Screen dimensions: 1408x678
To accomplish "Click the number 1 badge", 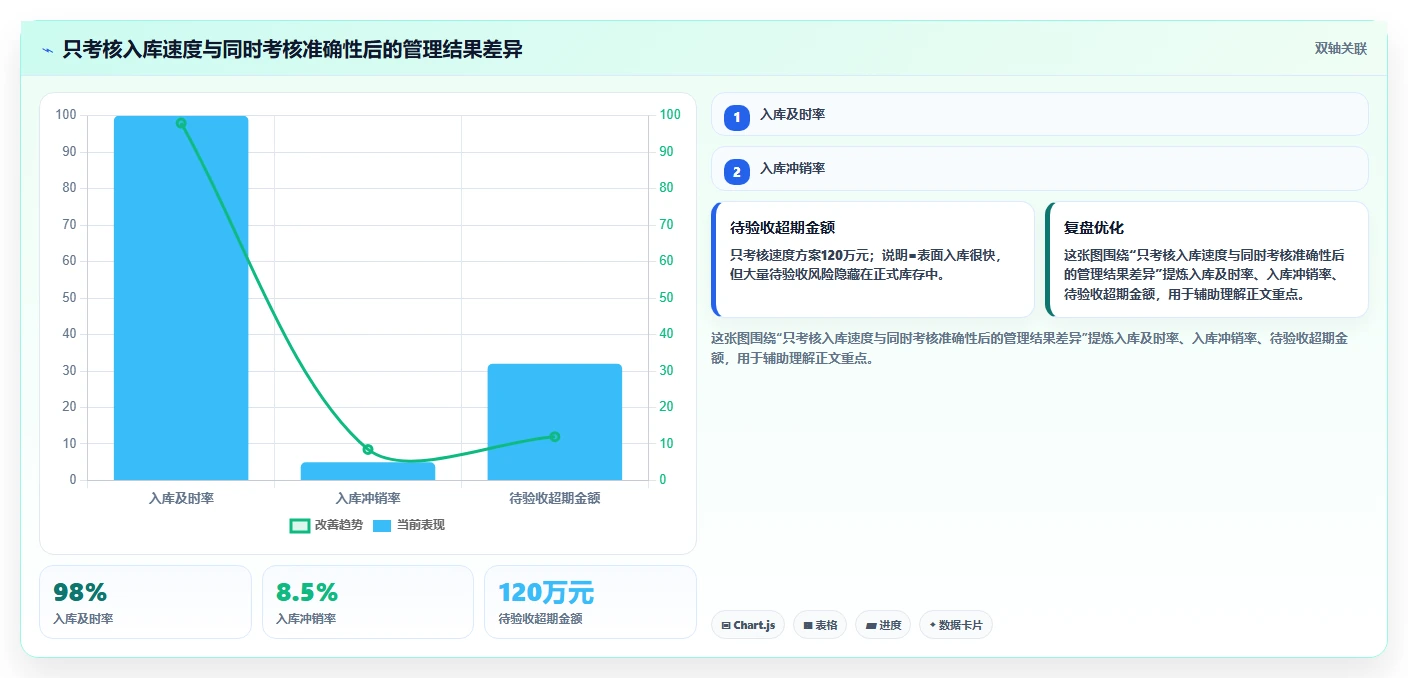I will (737, 118).
